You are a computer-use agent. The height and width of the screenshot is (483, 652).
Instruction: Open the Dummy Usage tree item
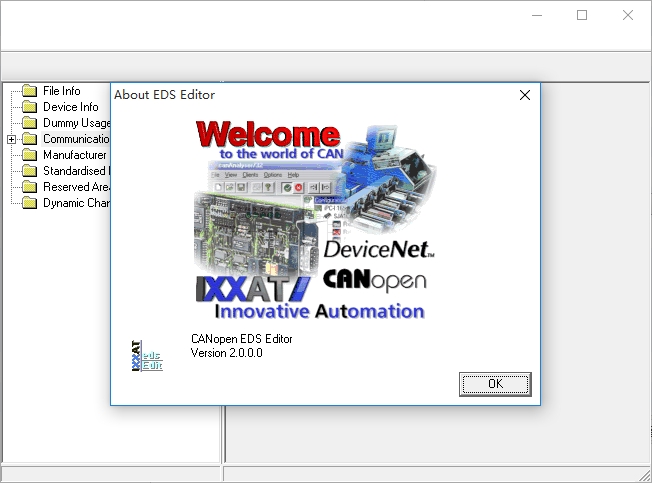(76, 123)
